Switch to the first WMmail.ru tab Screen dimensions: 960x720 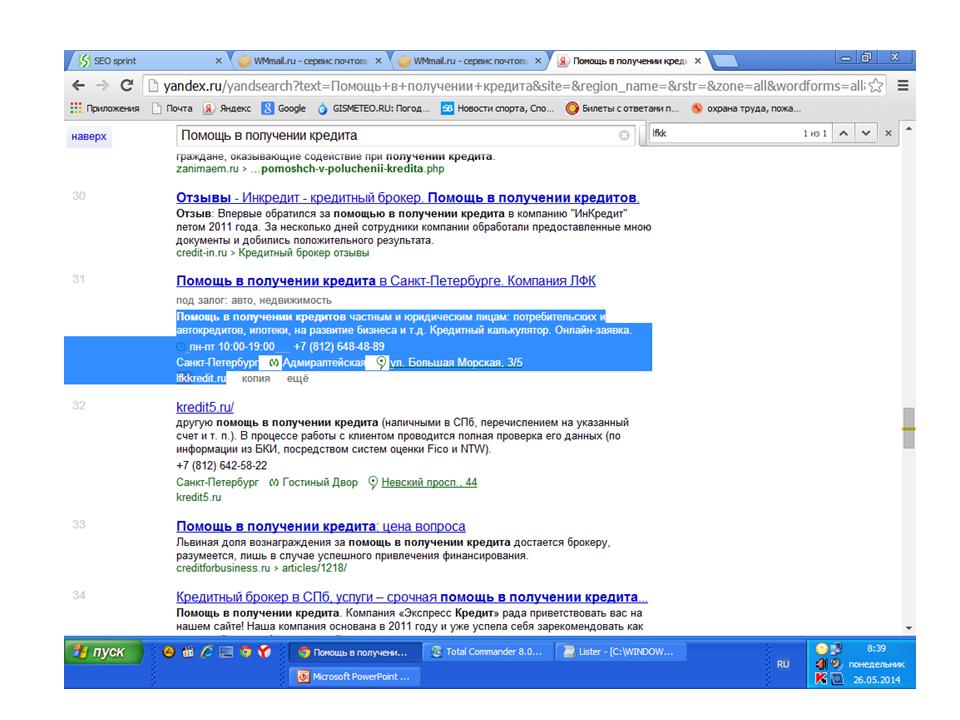click(309, 61)
